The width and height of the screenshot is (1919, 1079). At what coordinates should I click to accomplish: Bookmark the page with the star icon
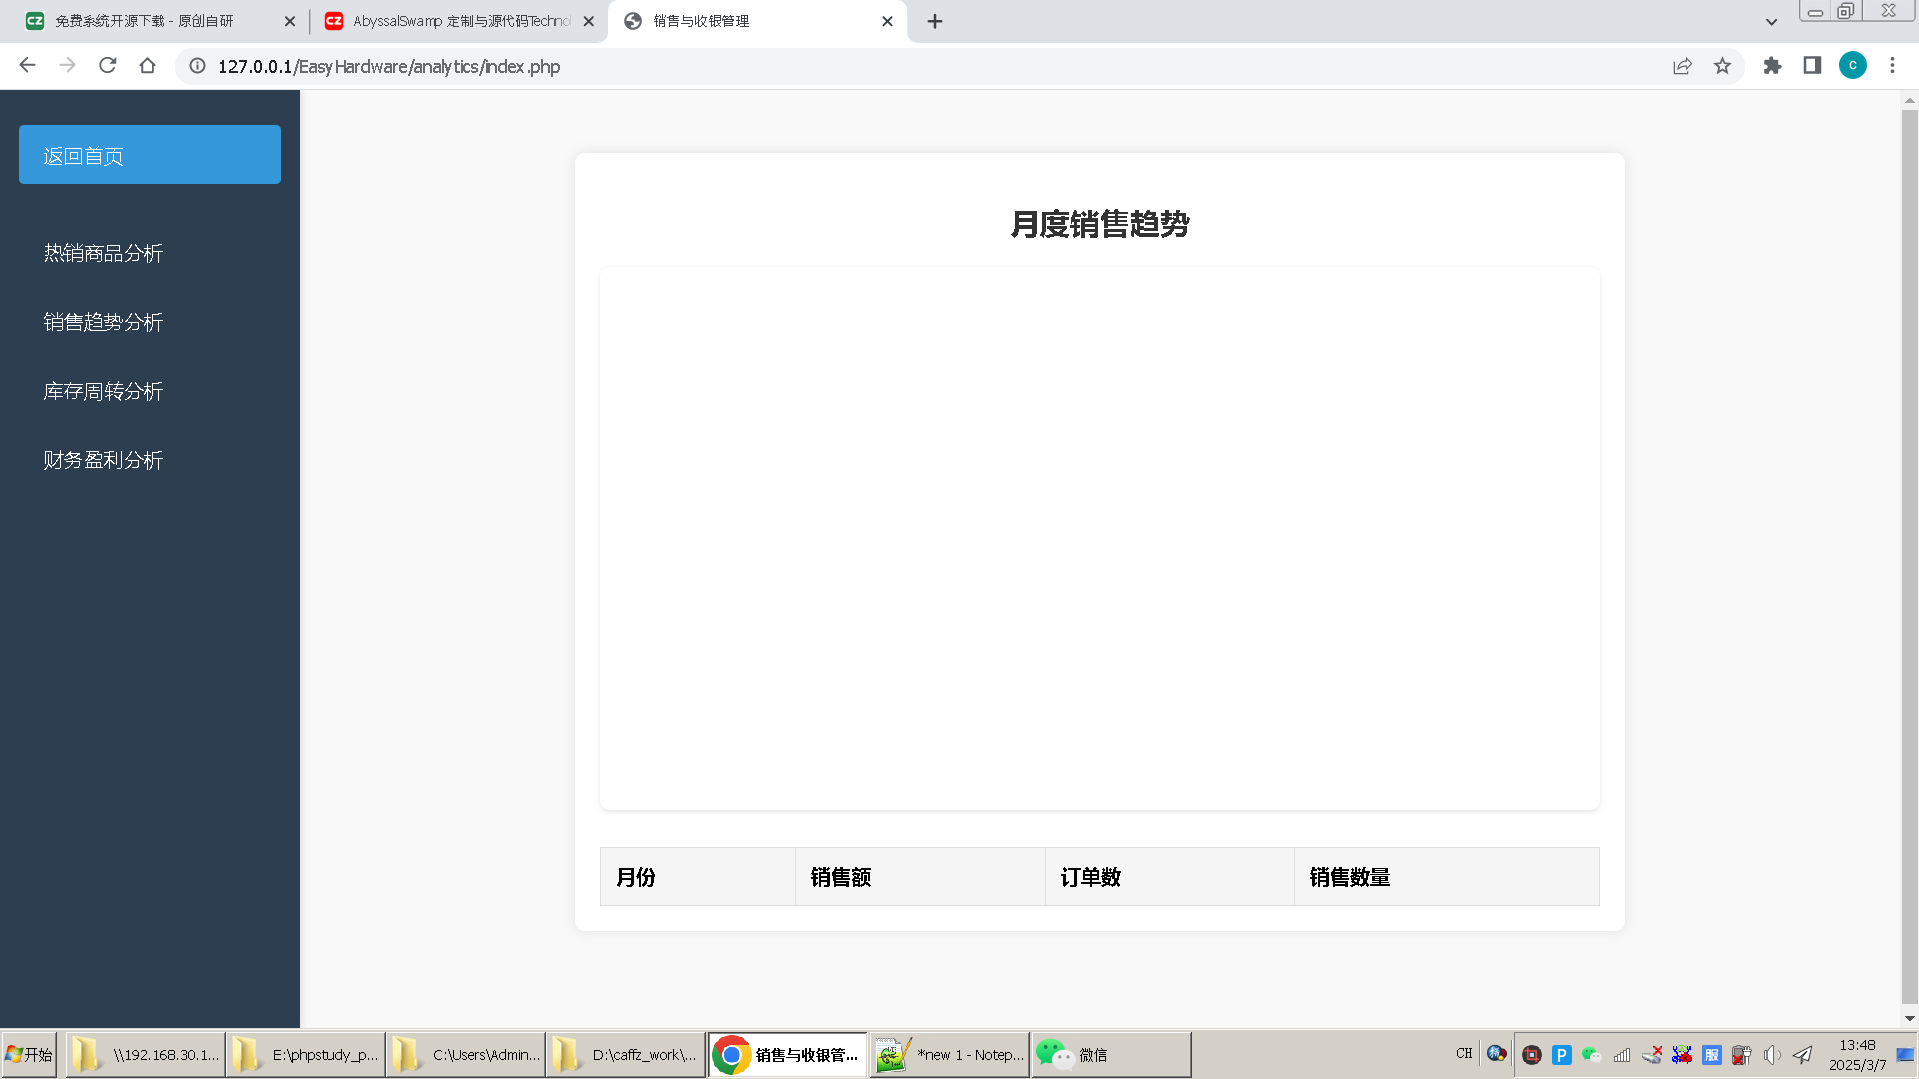point(1722,66)
